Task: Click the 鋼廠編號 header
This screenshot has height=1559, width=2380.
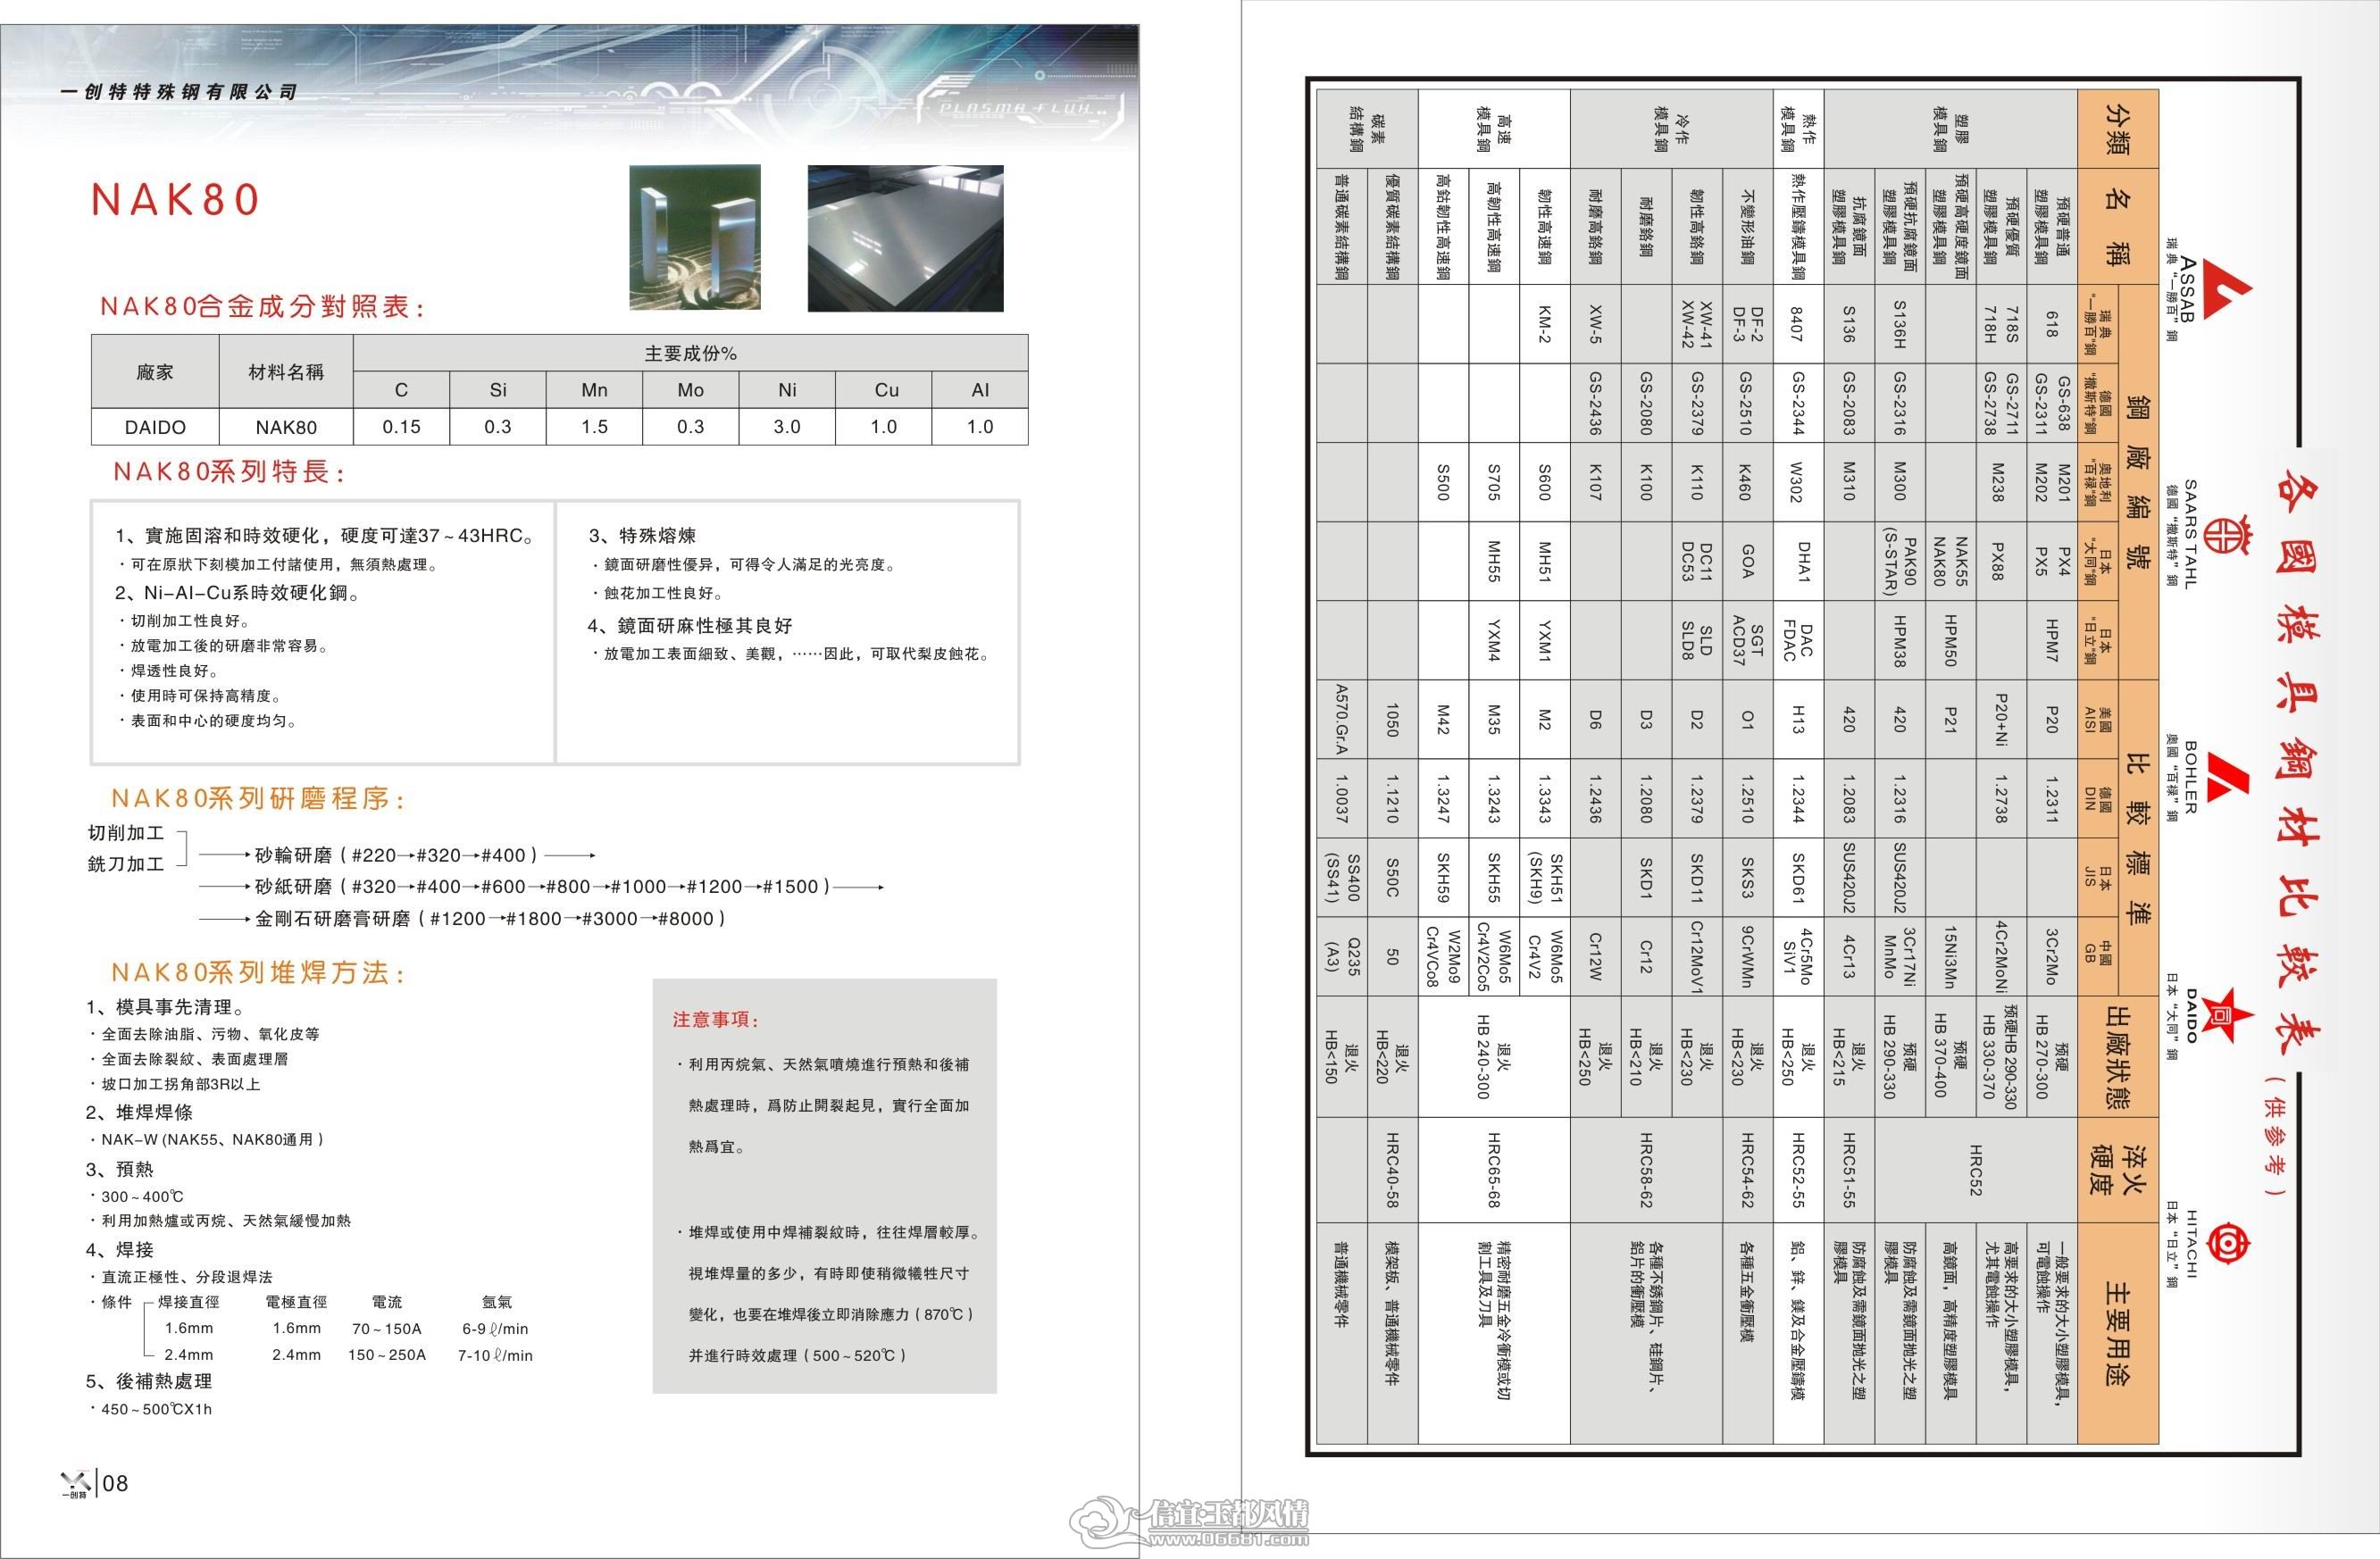Action: pyautogui.click(x=2137, y=483)
